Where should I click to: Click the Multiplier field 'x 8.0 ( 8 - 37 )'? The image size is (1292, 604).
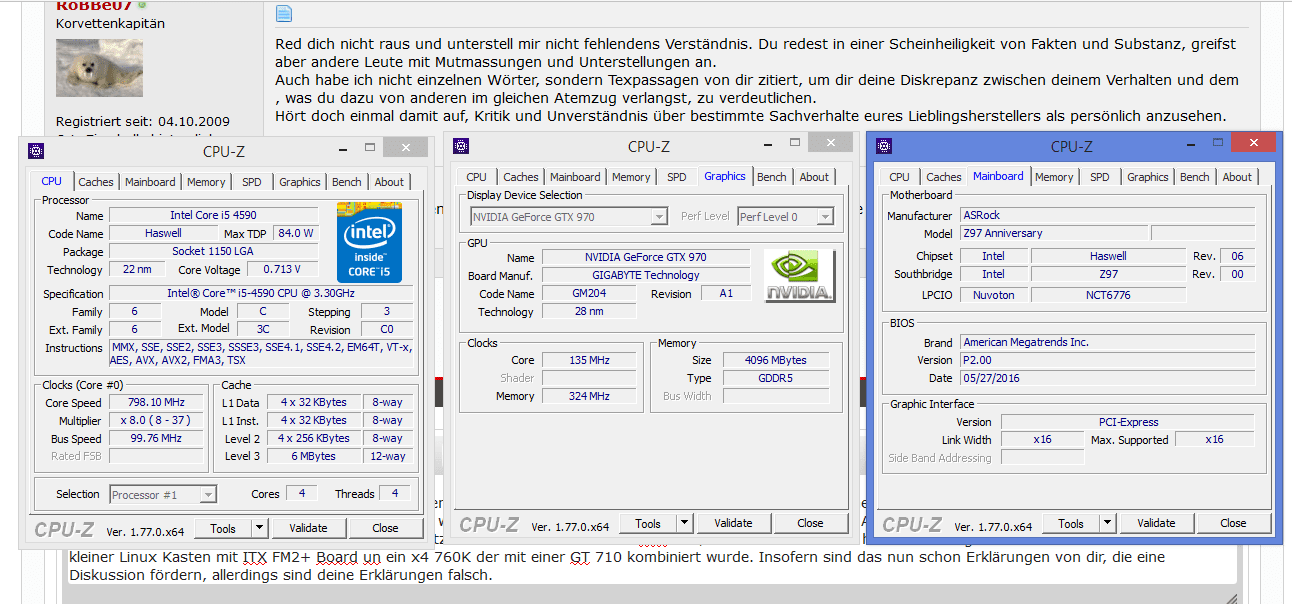154,421
